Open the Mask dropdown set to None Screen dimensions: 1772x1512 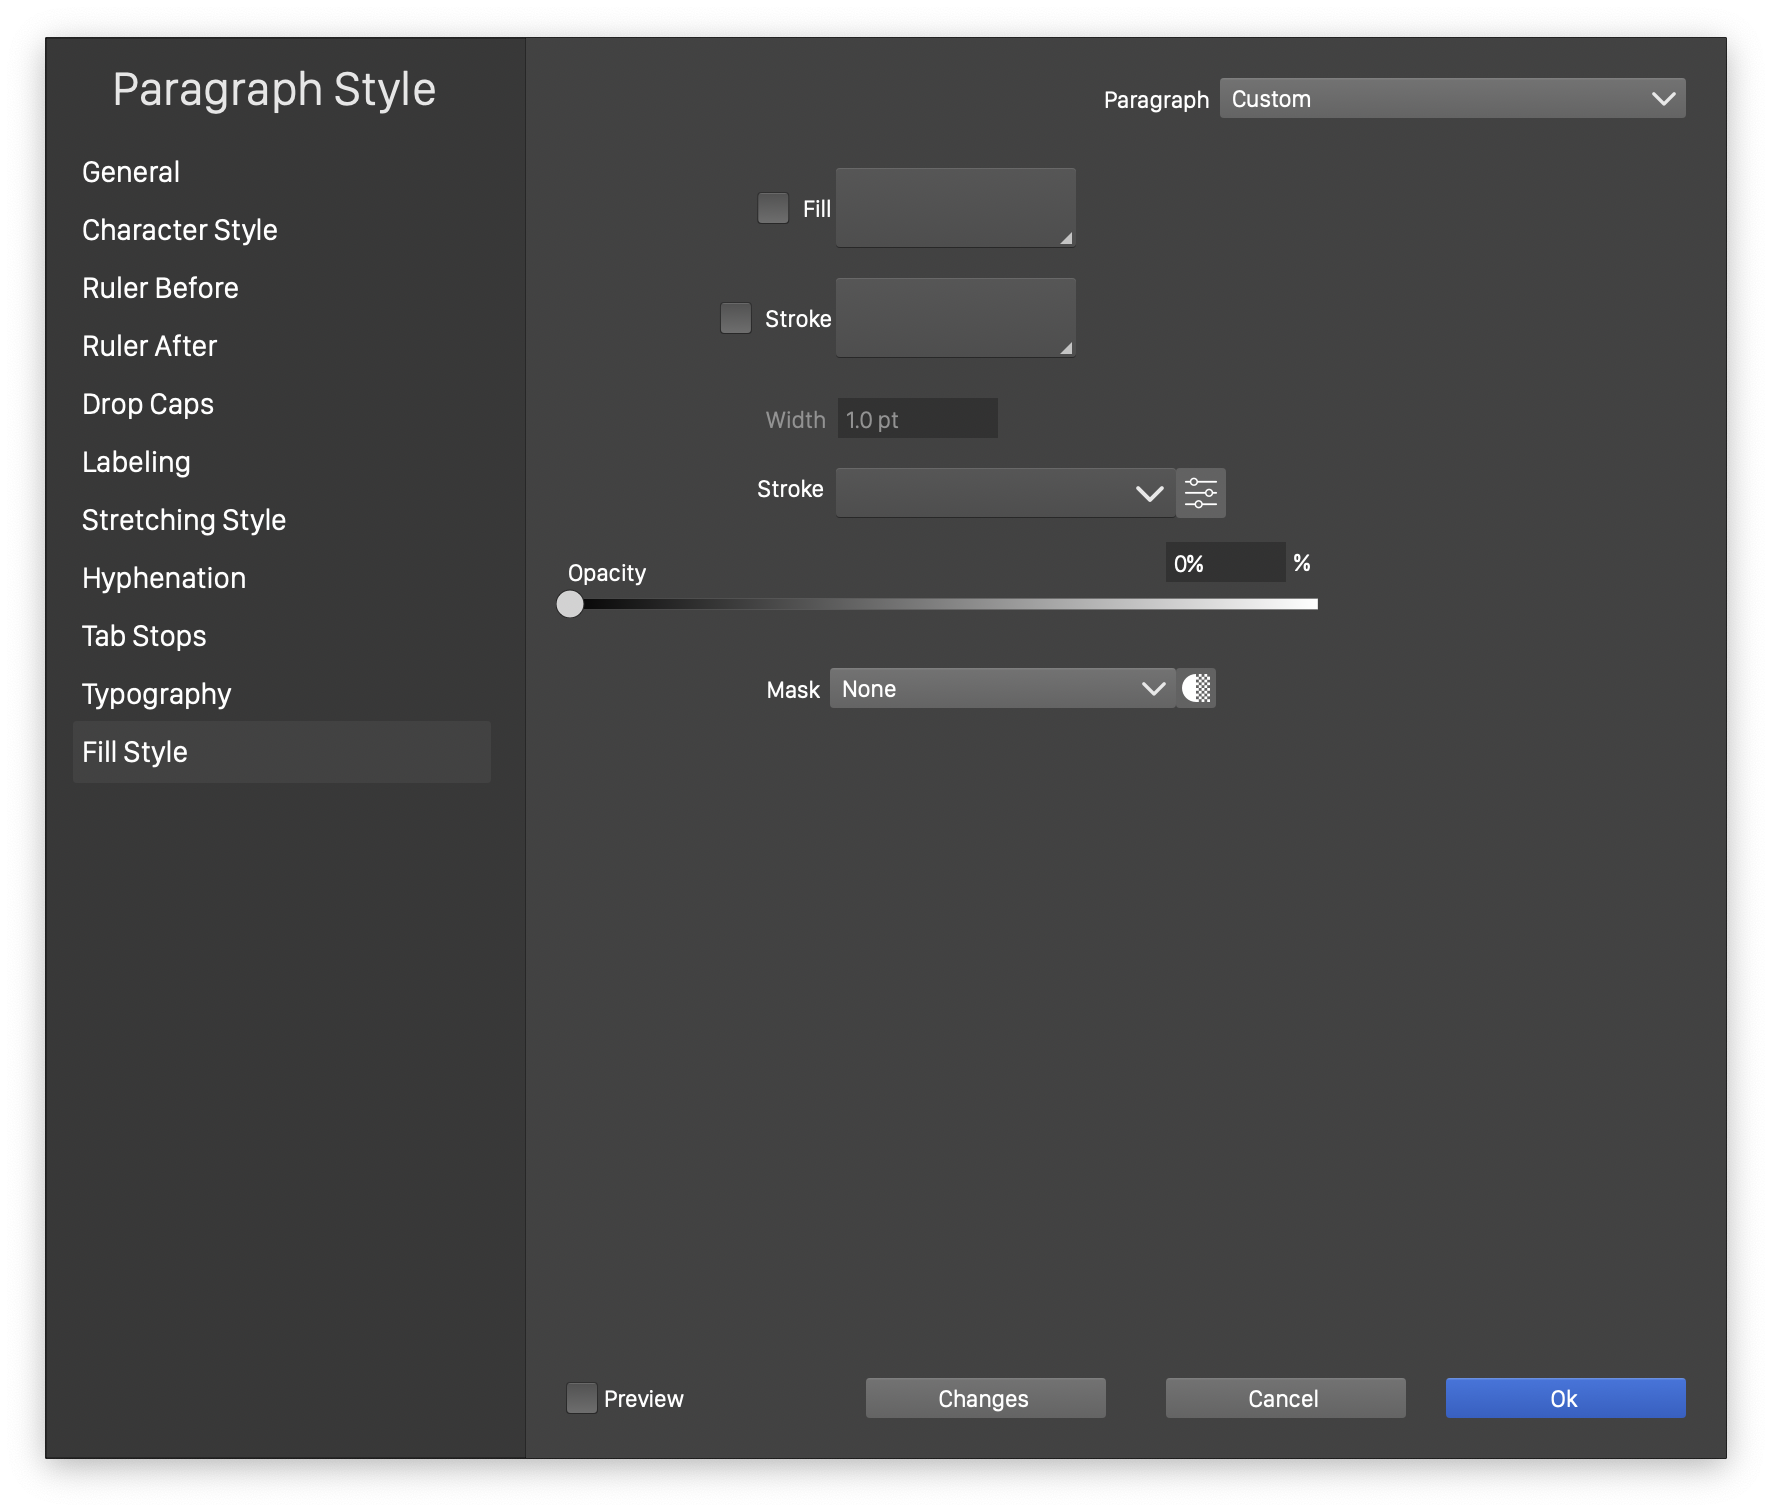click(1002, 688)
